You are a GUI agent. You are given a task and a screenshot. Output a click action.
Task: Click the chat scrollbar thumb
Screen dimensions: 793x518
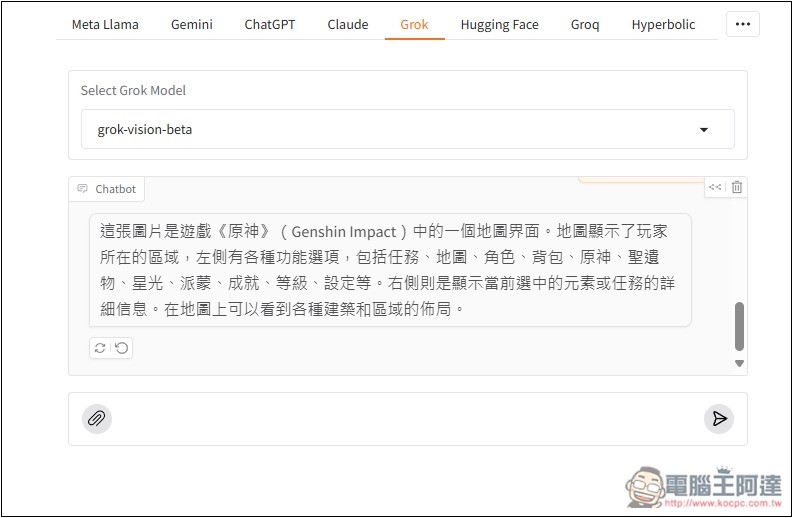(739, 326)
